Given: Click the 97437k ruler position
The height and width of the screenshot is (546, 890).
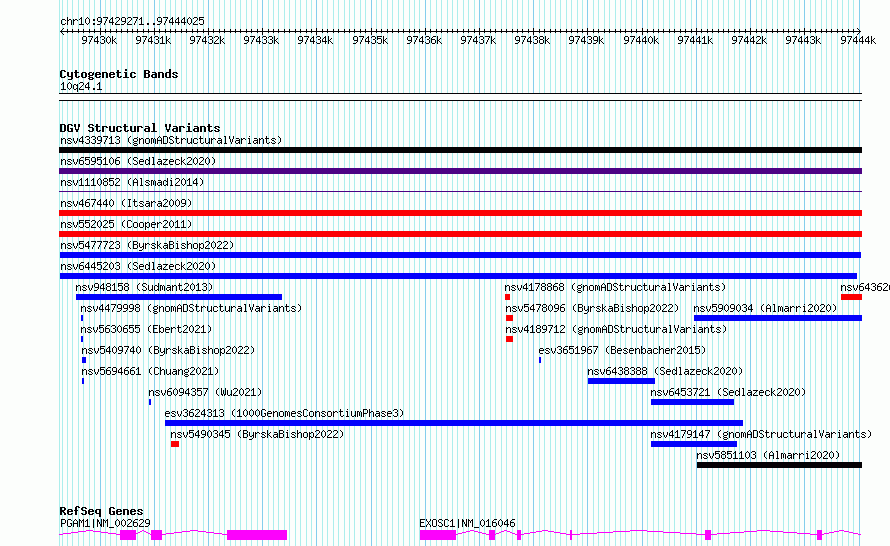Looking at the screenshot, I should pos(478,40).
